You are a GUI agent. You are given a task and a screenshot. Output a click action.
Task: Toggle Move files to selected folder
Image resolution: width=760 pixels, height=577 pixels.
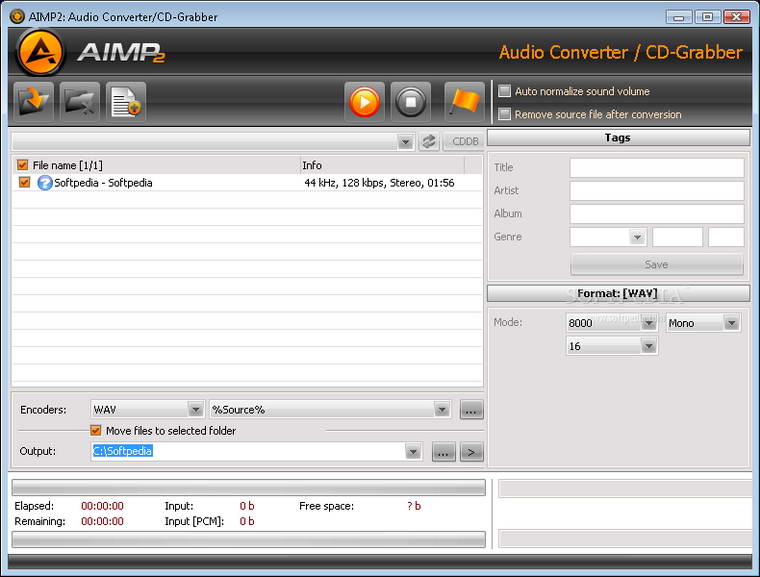coord(95,430)
